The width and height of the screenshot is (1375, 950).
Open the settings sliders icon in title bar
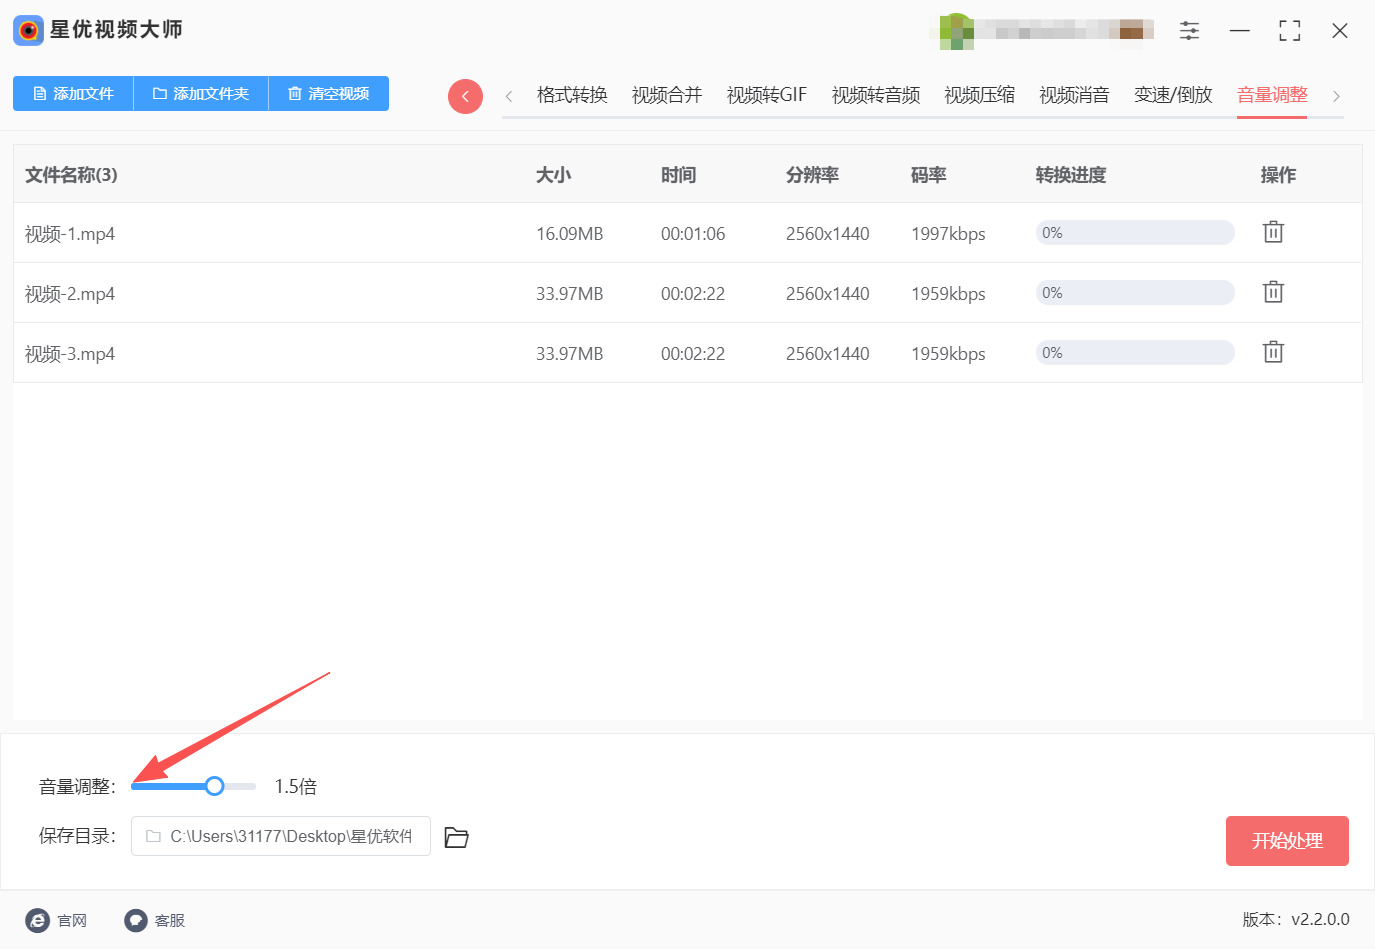pyautogui.click(x=1189, y=31)
